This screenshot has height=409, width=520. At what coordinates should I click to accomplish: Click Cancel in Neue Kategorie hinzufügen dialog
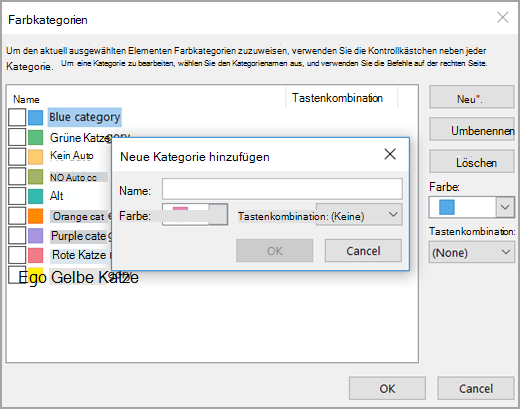click(363, 251)
